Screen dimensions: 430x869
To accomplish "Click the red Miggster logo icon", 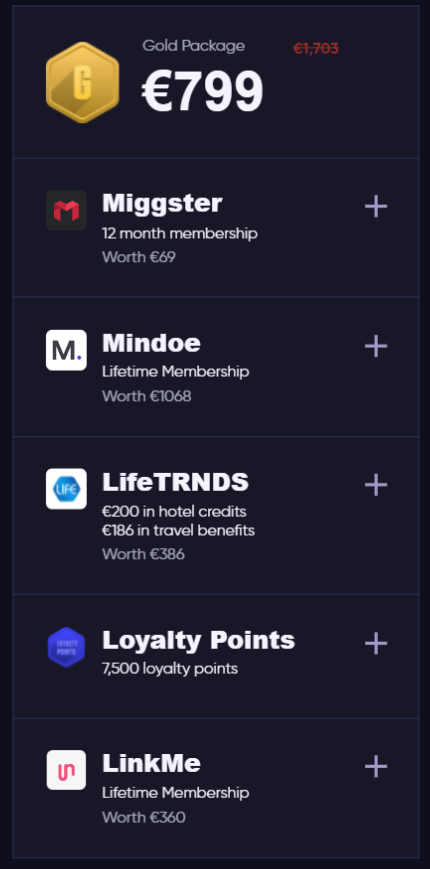I will pyautogui.click(x=66, y=210).
